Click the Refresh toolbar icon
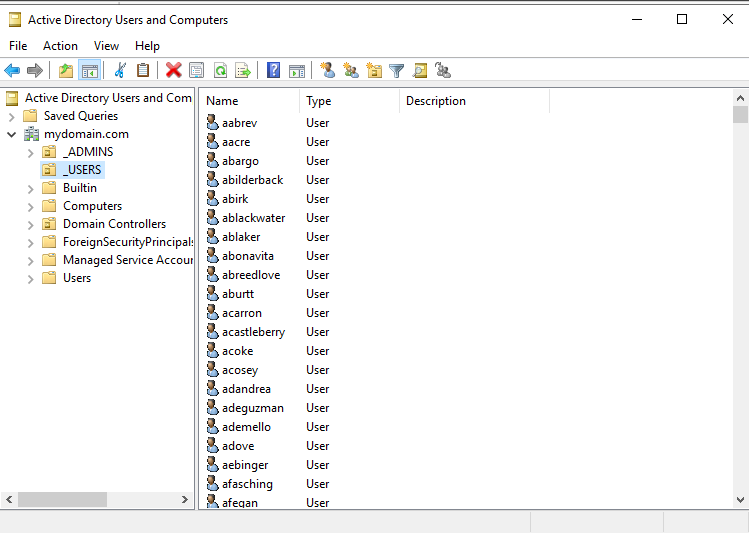 click(220, 71)
